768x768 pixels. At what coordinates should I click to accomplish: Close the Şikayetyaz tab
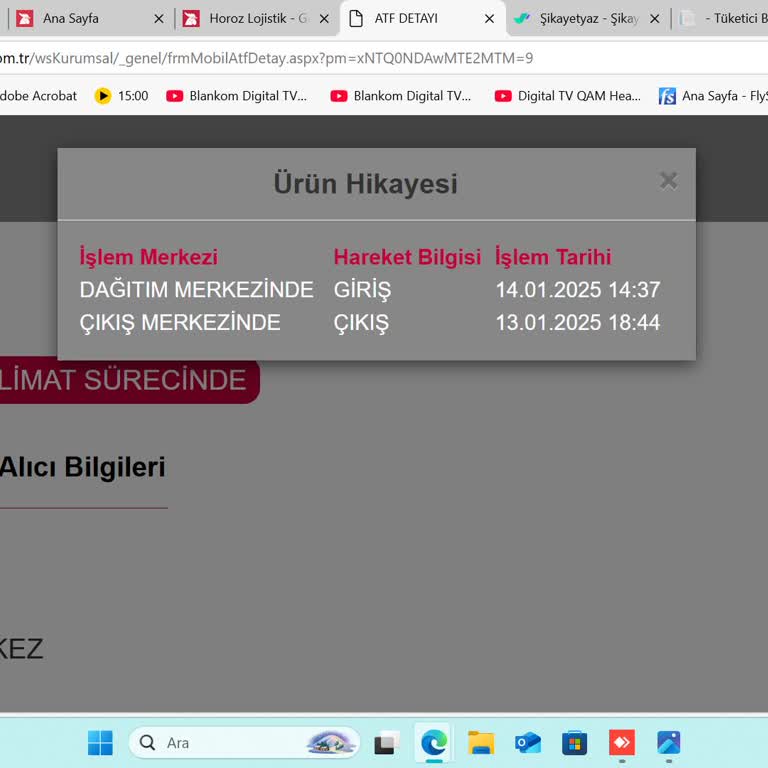click(654, 19)
